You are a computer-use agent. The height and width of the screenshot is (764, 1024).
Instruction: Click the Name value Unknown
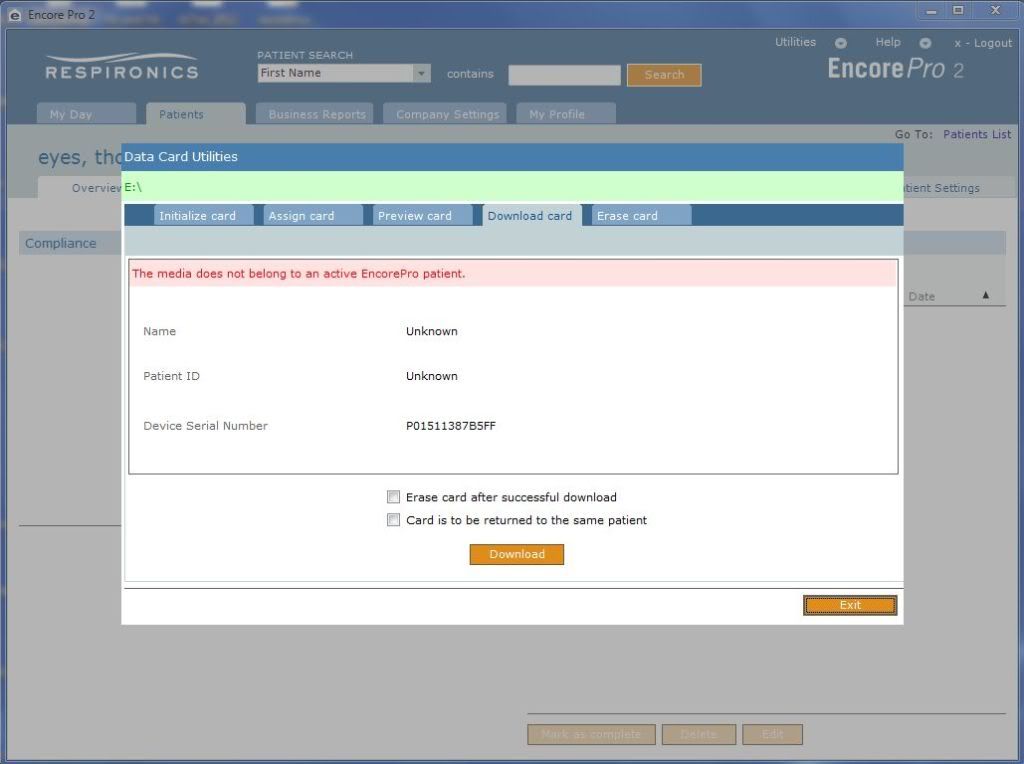432,331
